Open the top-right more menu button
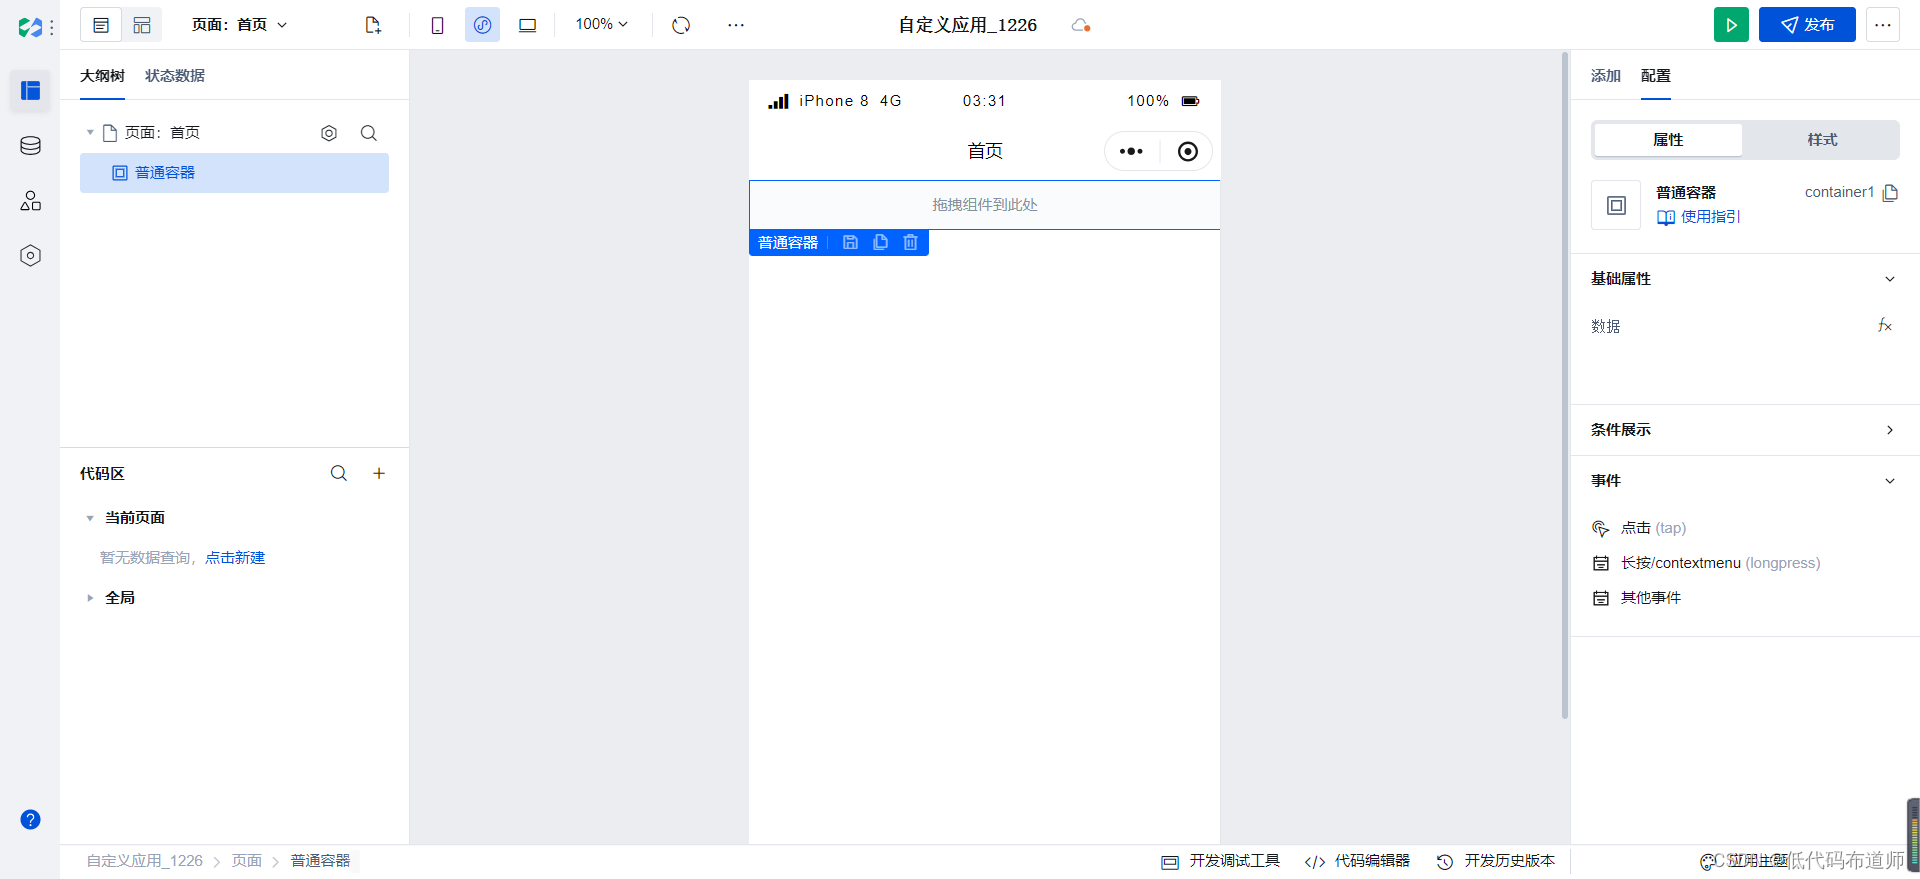This screenshot has height=879, width=1920. pyautogui.click(x=1883, y=25)
